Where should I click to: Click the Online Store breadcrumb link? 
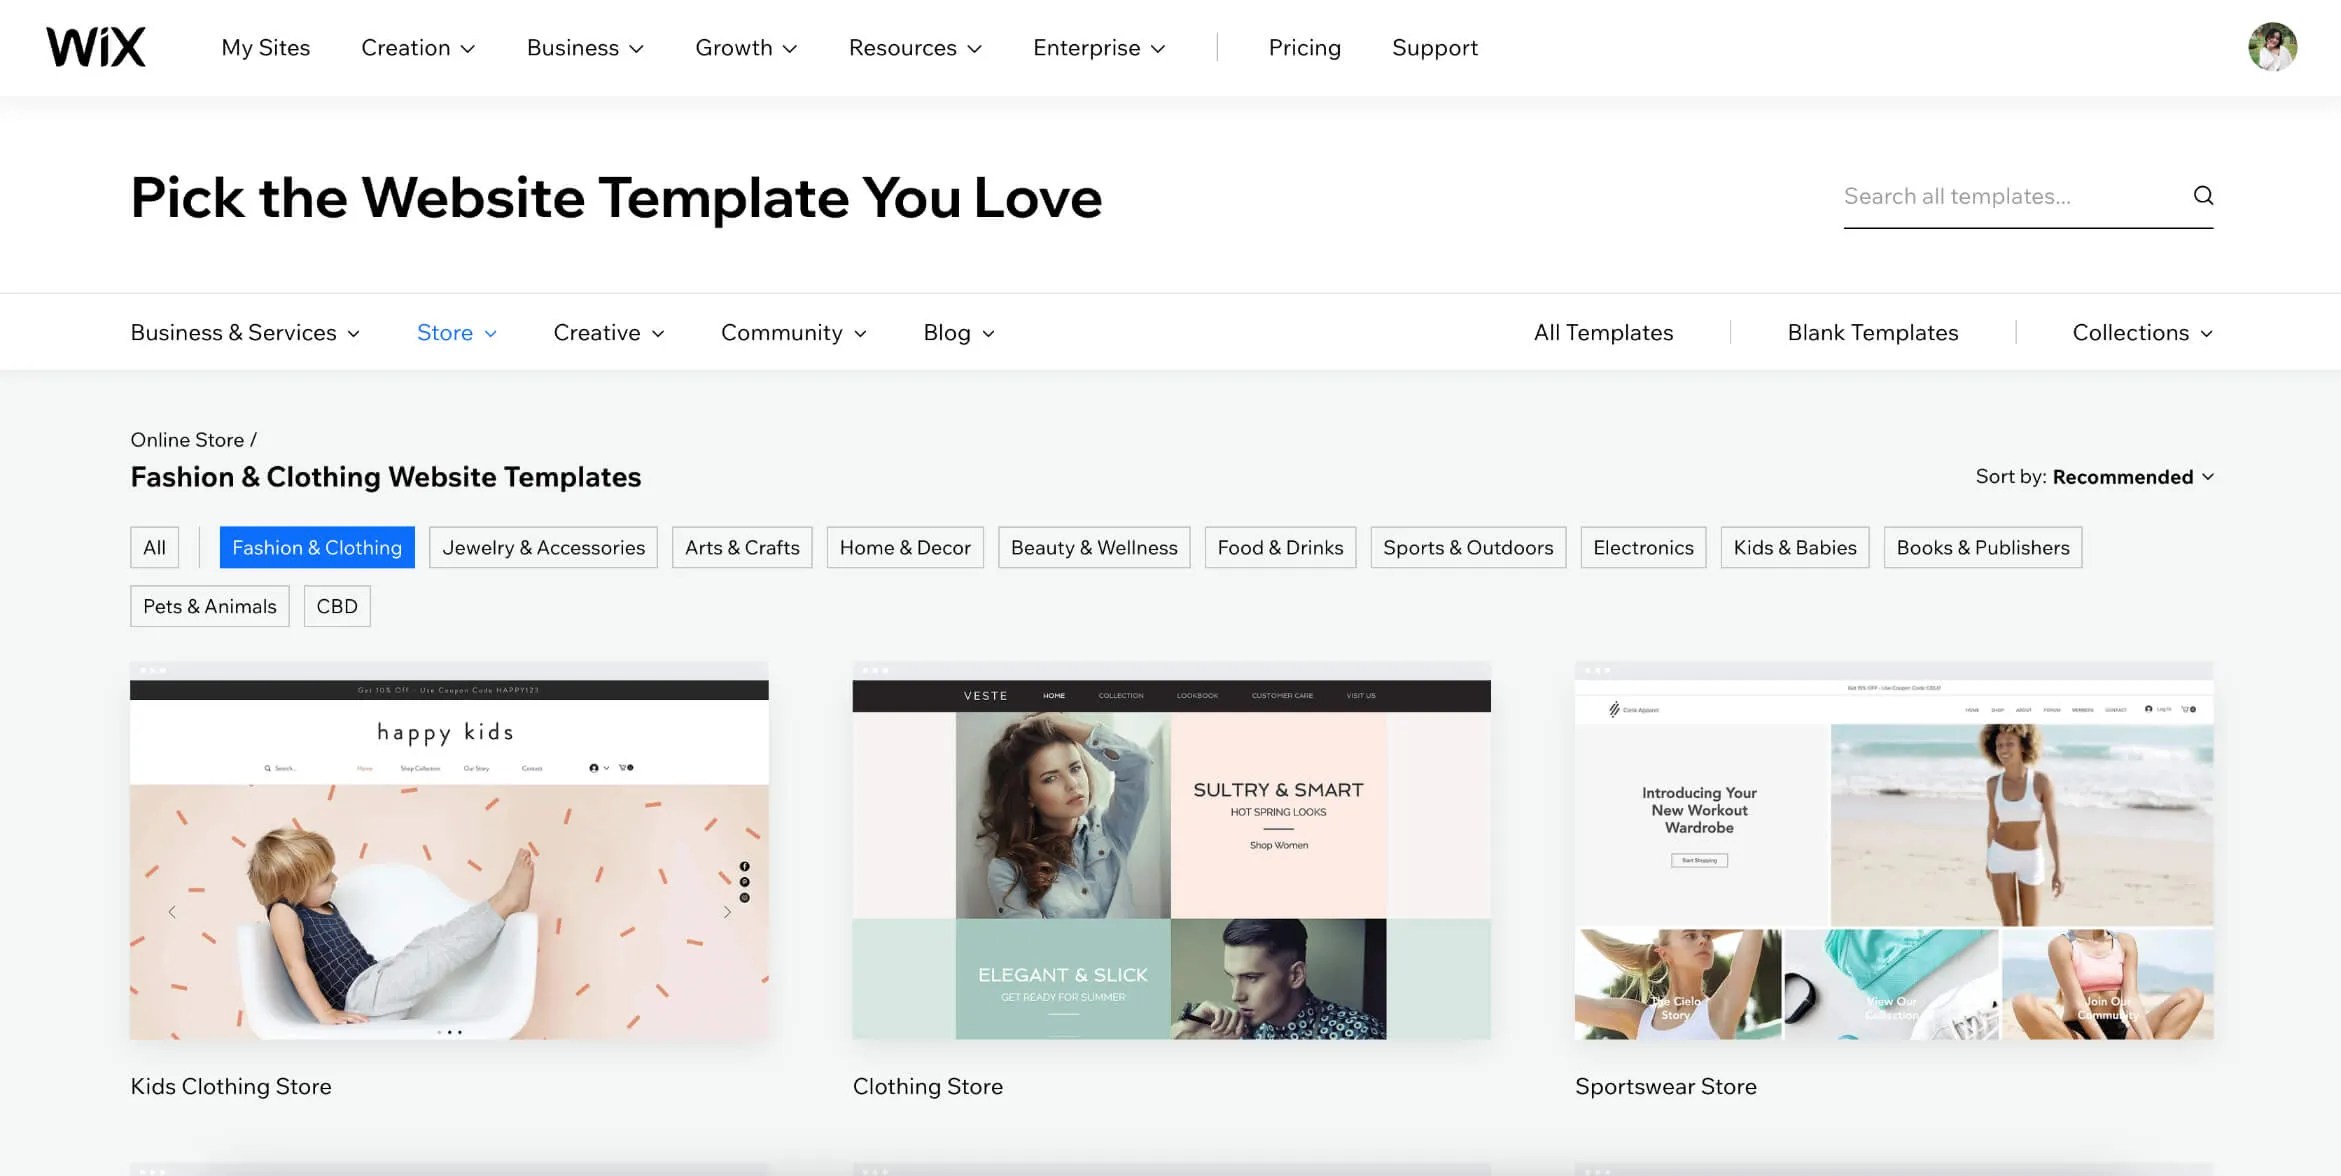tap(188, 439)
